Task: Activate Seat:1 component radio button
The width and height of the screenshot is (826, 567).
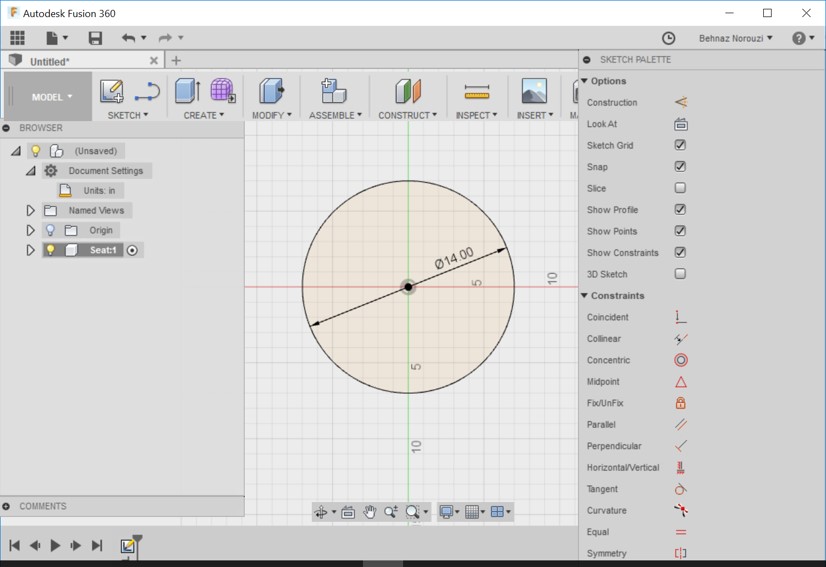Action: point(132,250)
